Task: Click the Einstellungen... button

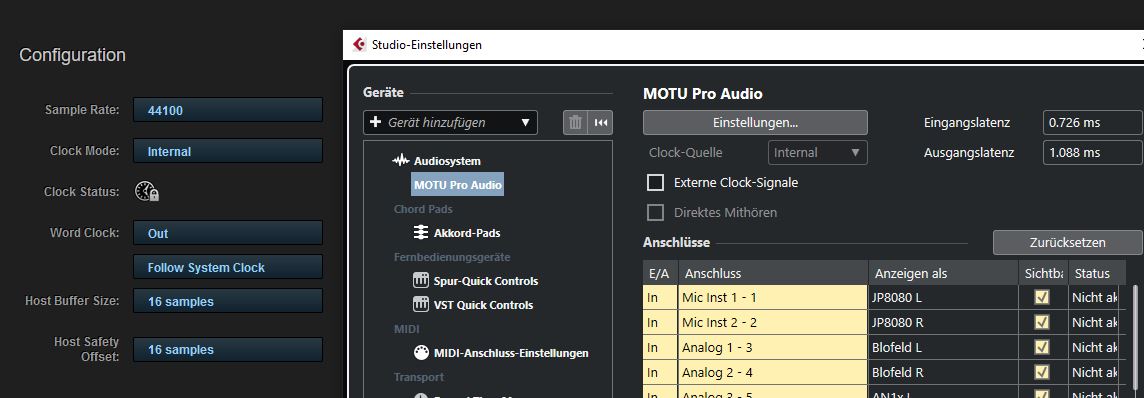Action: coord(755,122)
